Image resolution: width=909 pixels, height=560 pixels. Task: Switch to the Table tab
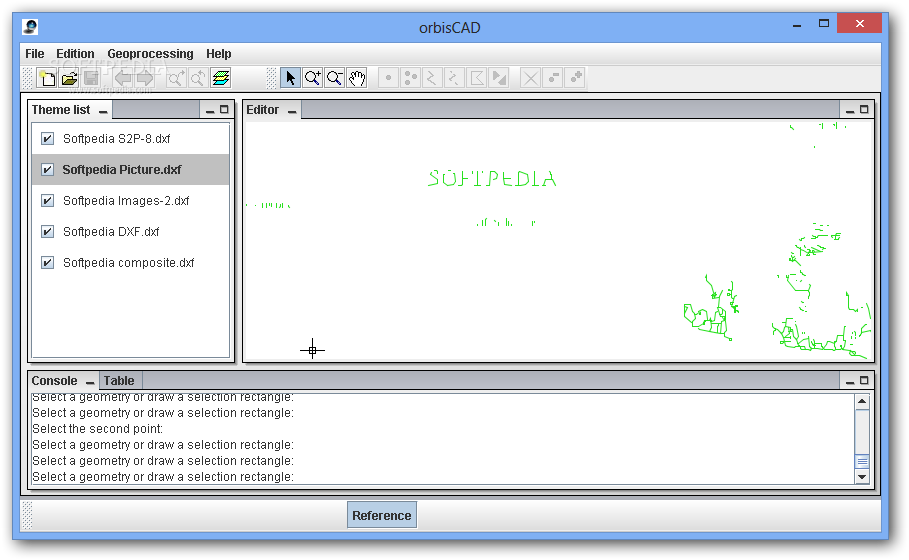pos(120,381)
